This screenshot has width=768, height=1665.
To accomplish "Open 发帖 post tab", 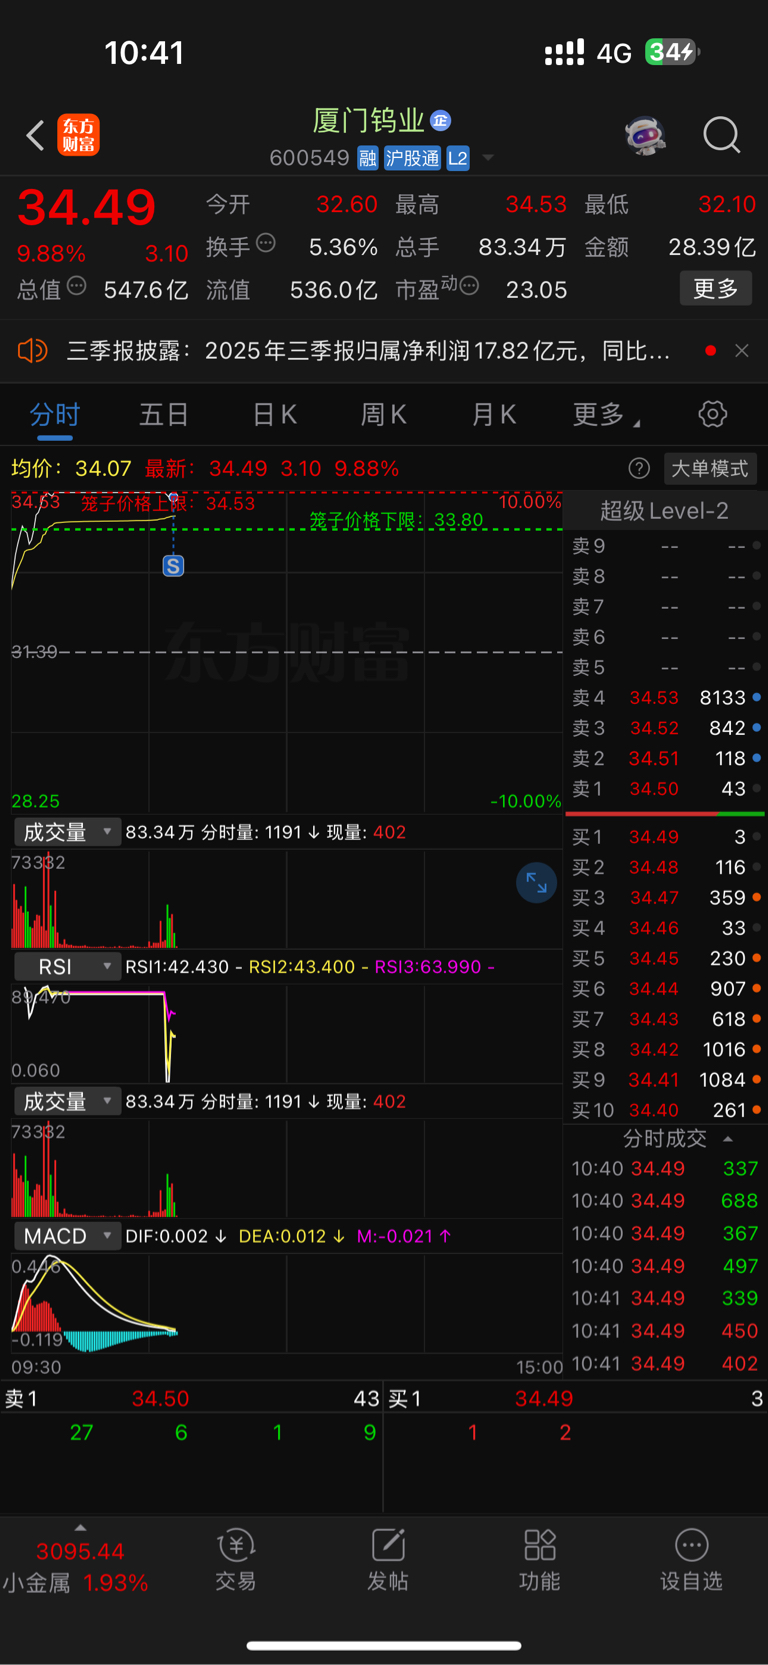I will [x=388, y=1560].
